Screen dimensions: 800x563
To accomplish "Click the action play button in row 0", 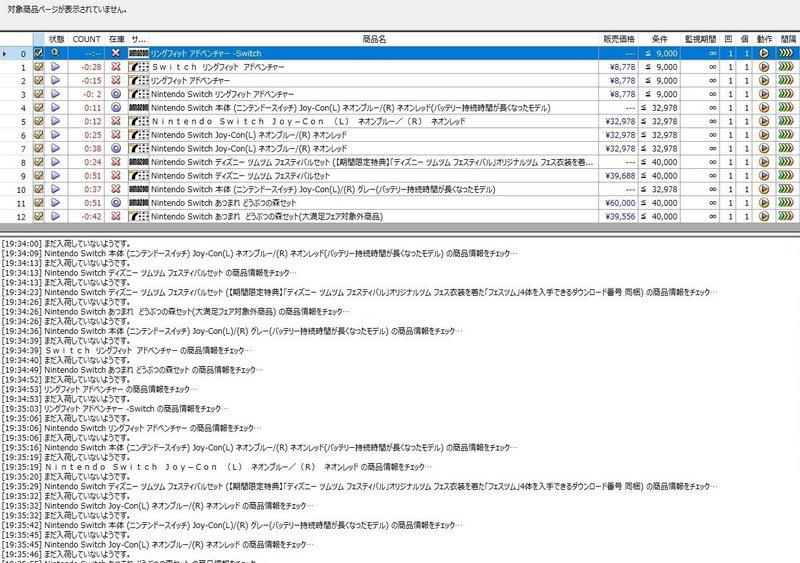I will [x=764, y=53].
